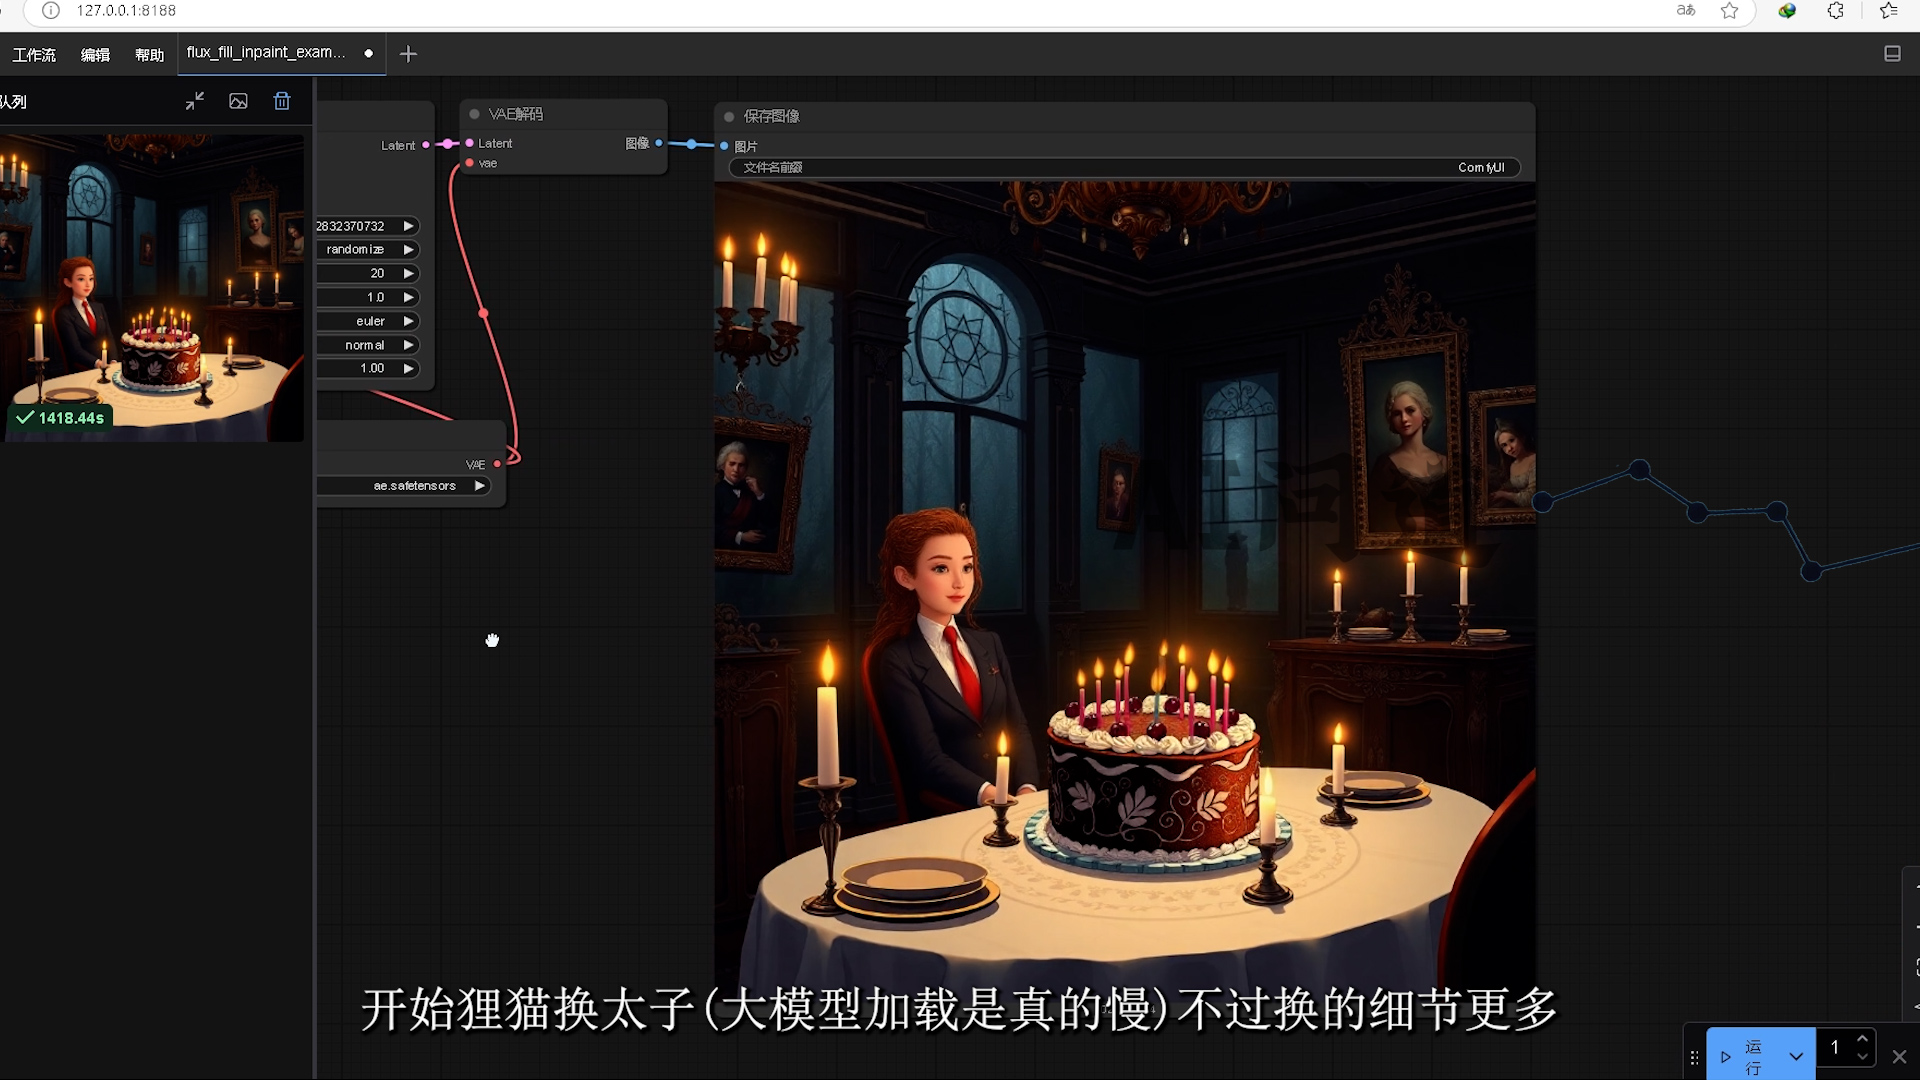Screen dimensions: 1920x1080
Task: Open the 工作流 menu
Action: point(34,55)
